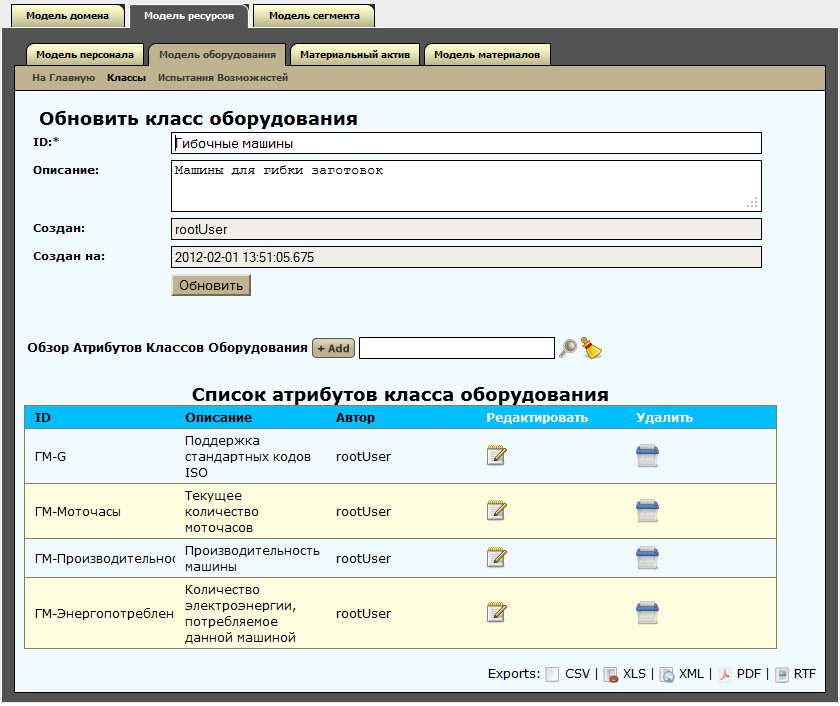Click the attribute search input box

[x=457, y=348]
